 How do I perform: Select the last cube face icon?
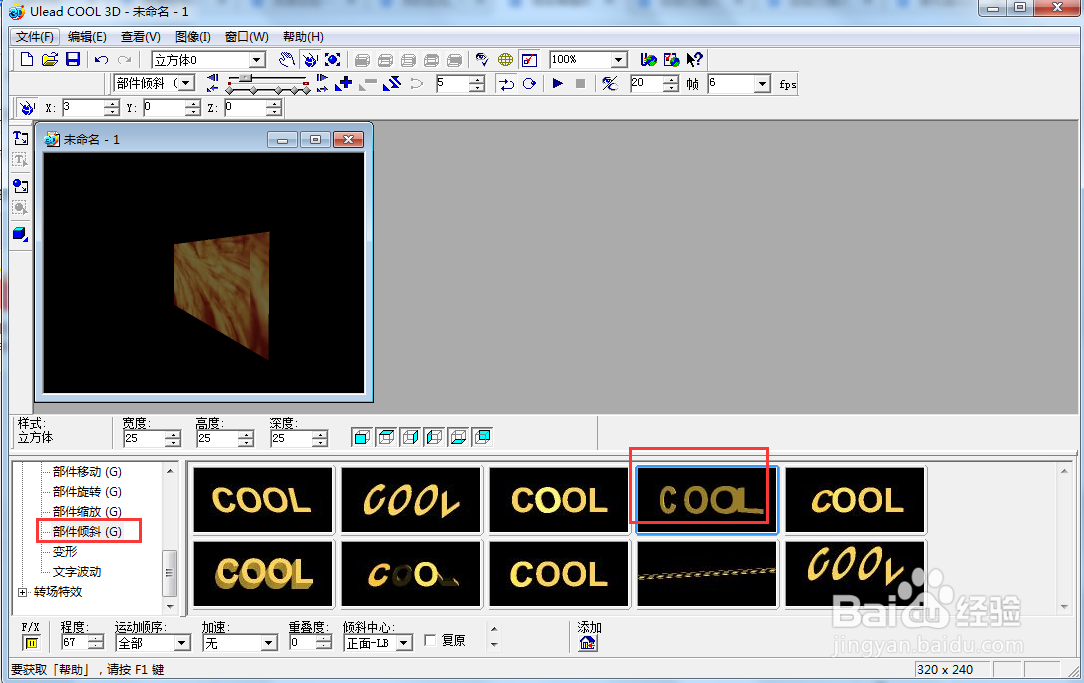[x=483, y=437]
